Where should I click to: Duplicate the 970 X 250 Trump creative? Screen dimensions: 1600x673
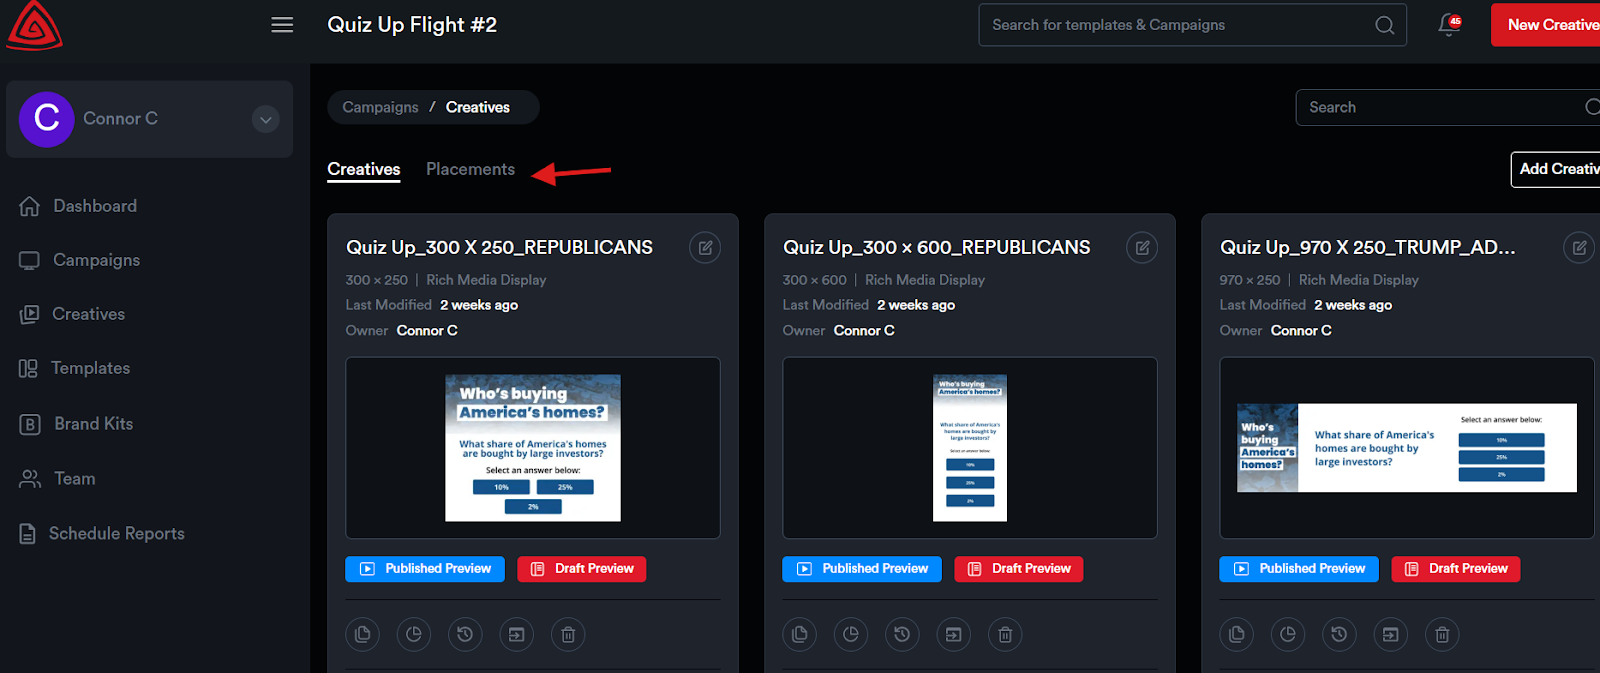[1237, 634]
